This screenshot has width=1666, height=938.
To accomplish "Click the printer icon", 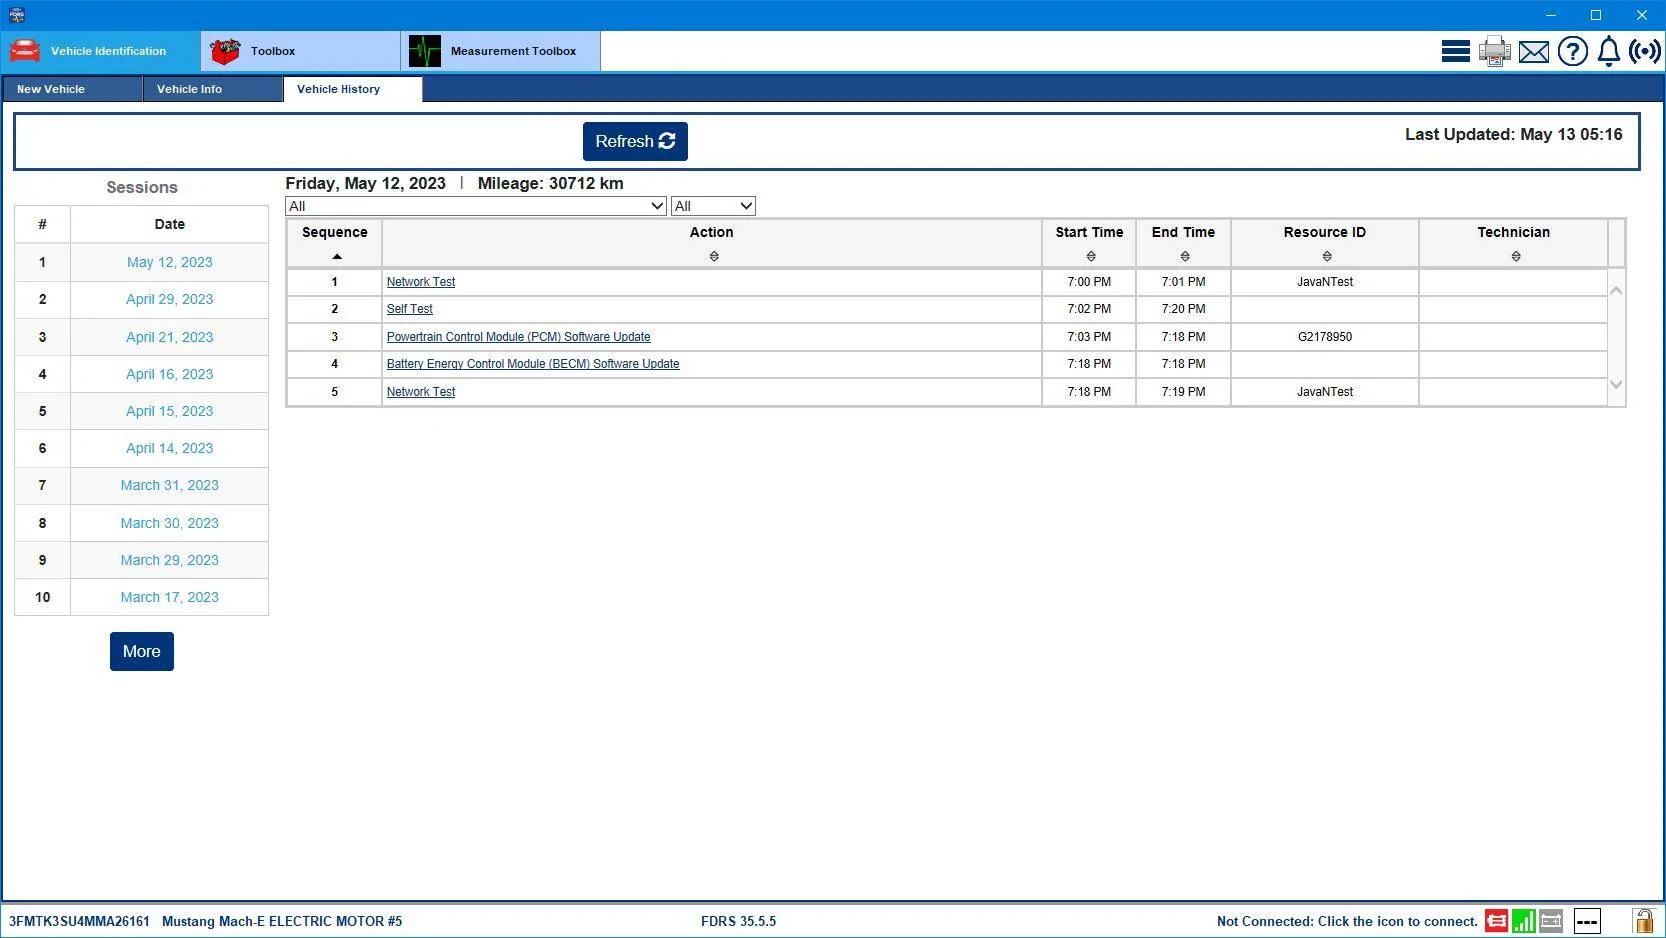I will coord(1495,51).
